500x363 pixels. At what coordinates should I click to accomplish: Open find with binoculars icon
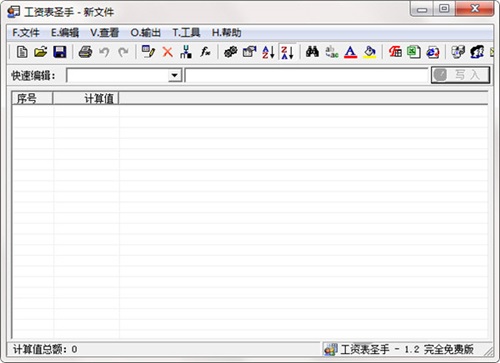point(312,52)
